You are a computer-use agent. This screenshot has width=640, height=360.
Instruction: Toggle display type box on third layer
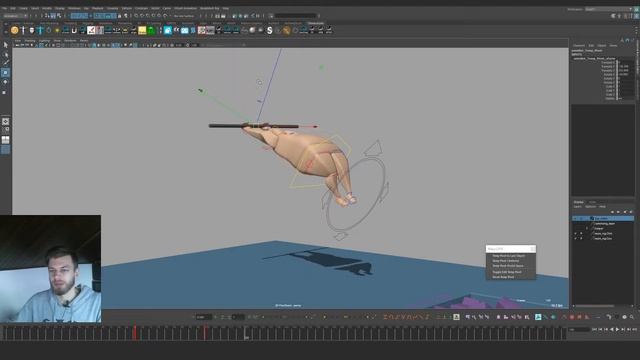point(587,229)
